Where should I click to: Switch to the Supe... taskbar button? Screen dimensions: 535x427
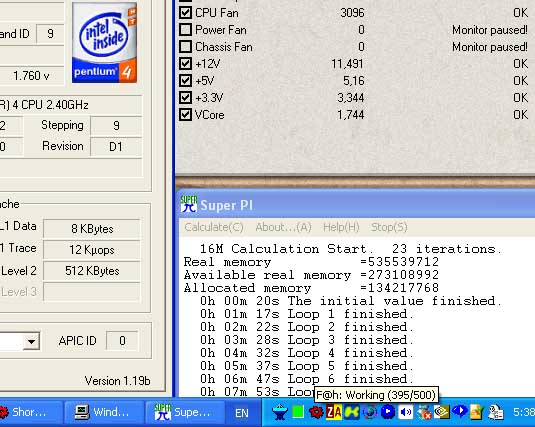[x=185, y=412]
